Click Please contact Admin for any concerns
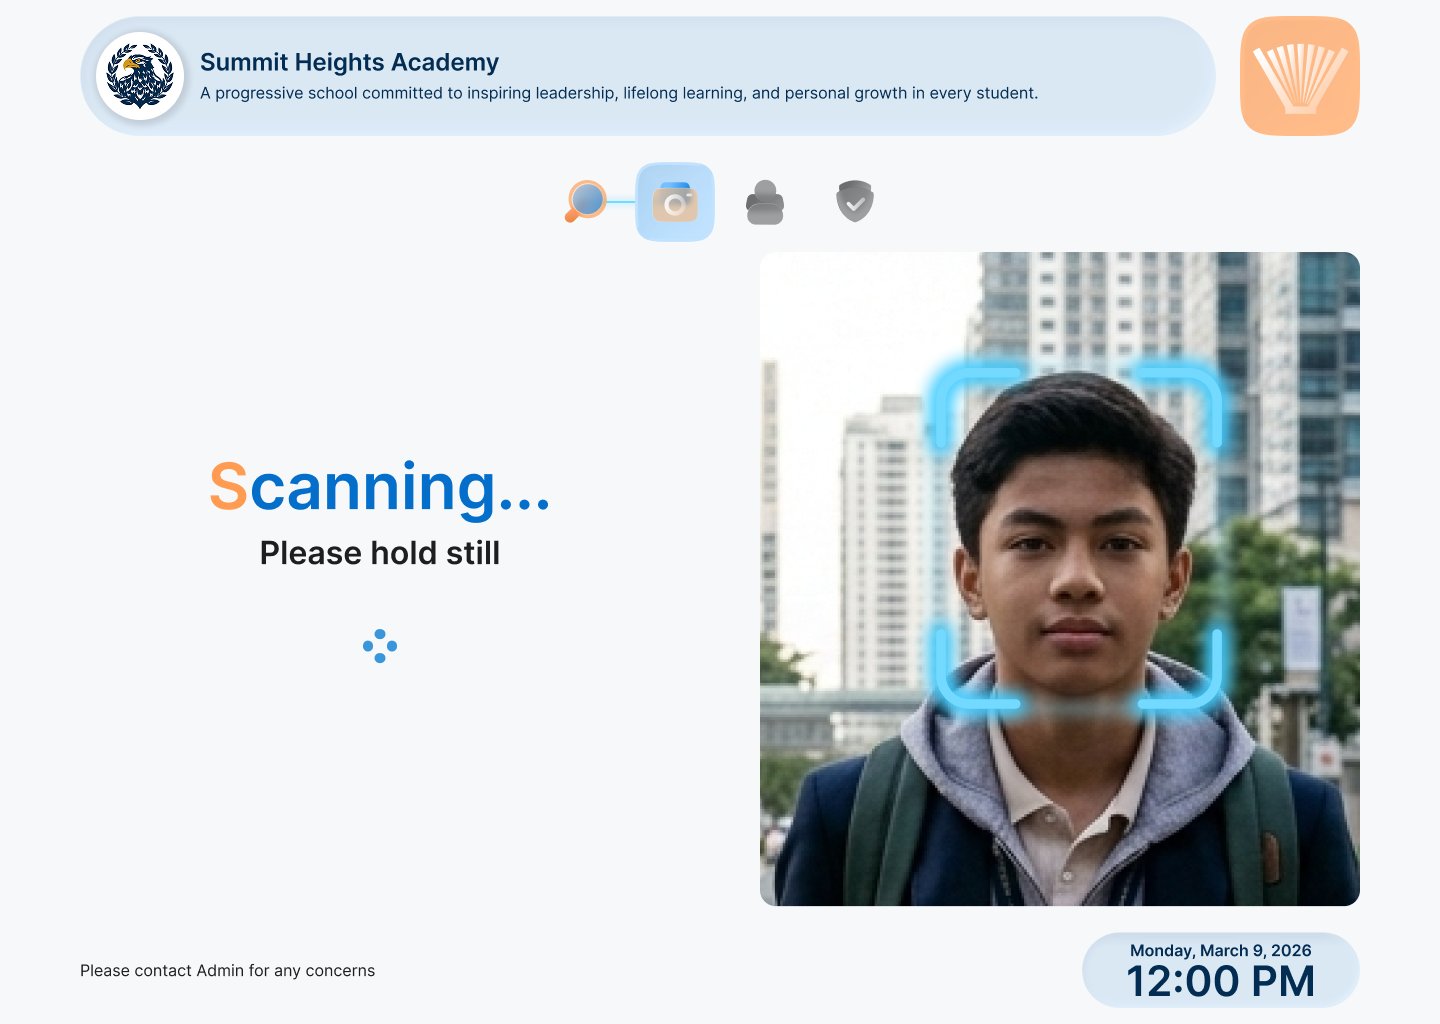 pyautogui.click(x=227, y=970)
